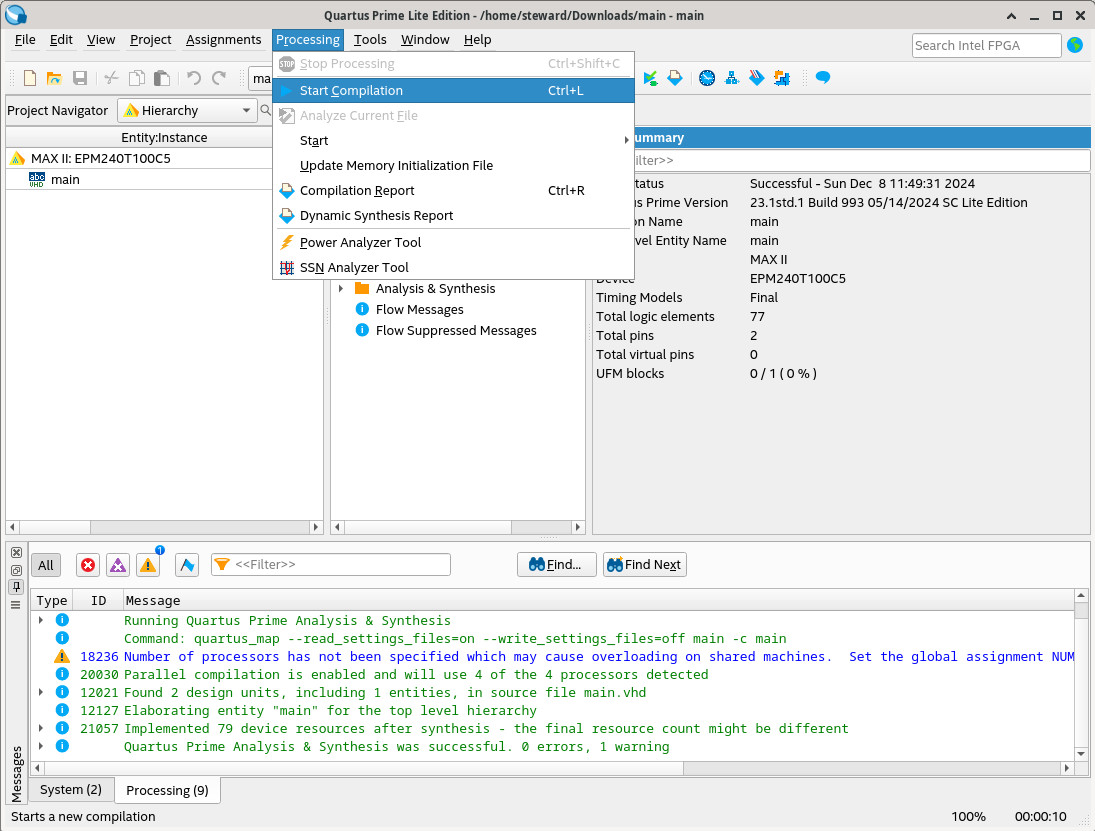The height and width of the screenshot is (831, 1095).
Task: Open the Hierarchy dropdown in Project Navigator
Action: [x=187, y=110]
